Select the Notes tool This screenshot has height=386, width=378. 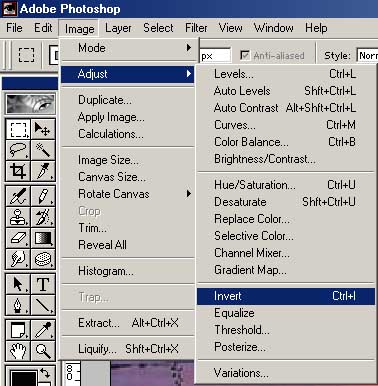click(18, 330)
